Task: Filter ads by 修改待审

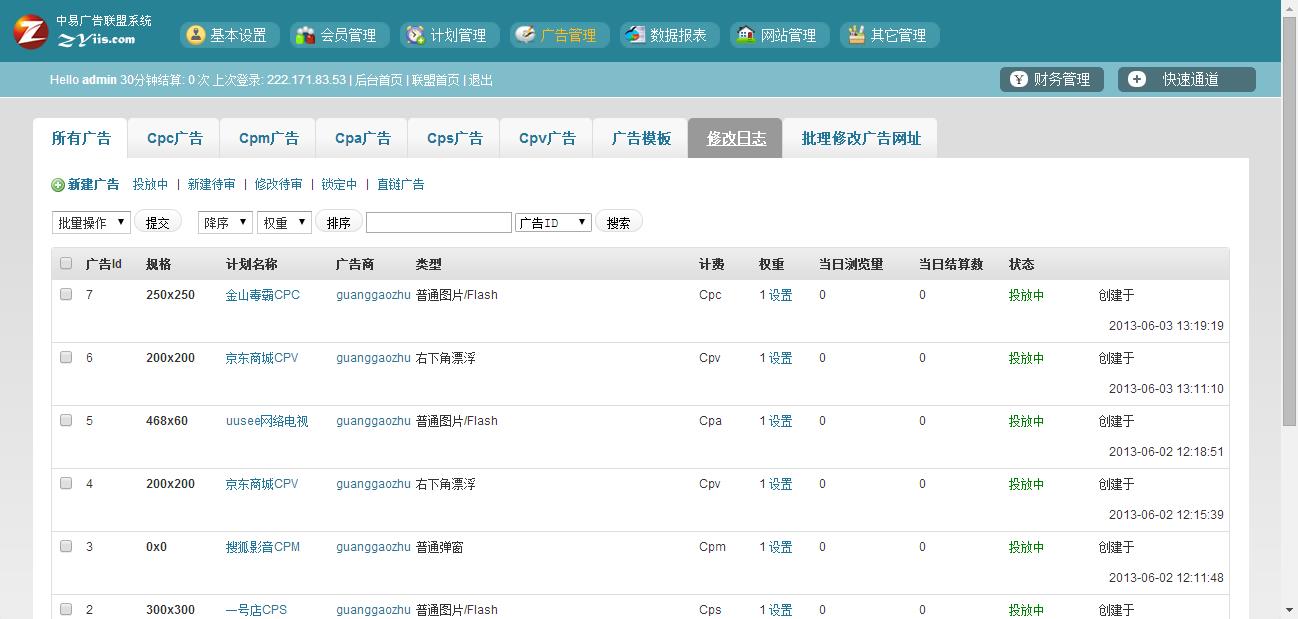Action: click(x=279, y=185)
